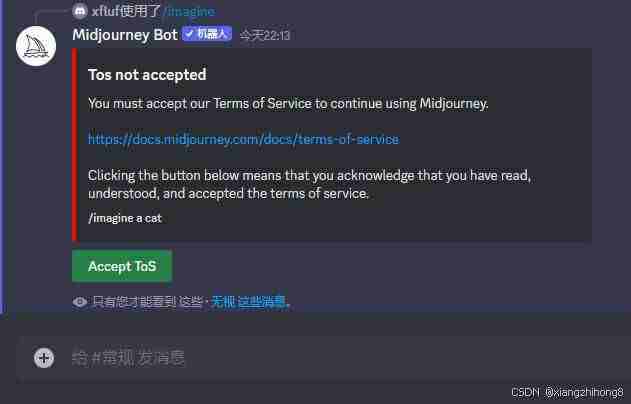
Task: Click the 机器人 bot tag label
Action: pyautogui.click(x=212, y=34)
